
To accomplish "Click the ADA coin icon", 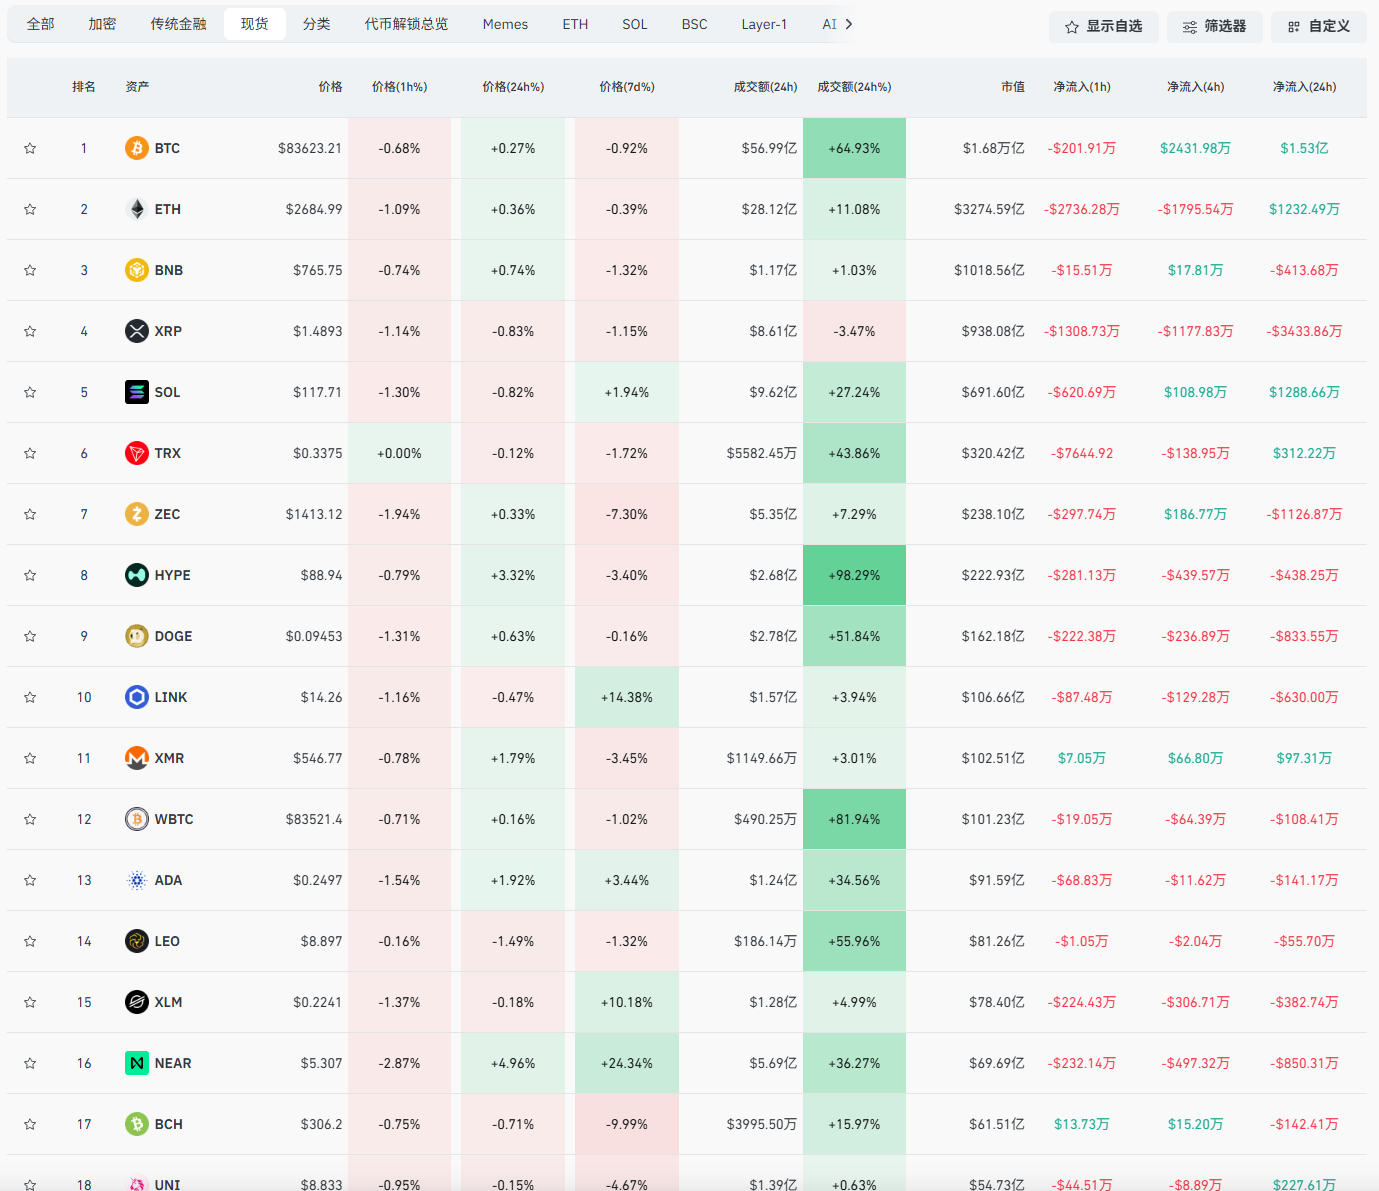I will [137, 880].
